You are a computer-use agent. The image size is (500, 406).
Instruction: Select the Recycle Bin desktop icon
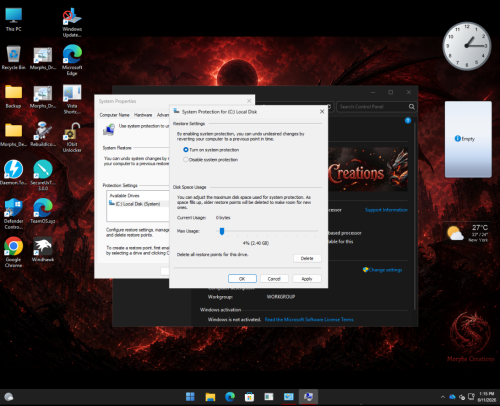coord(13,57)
